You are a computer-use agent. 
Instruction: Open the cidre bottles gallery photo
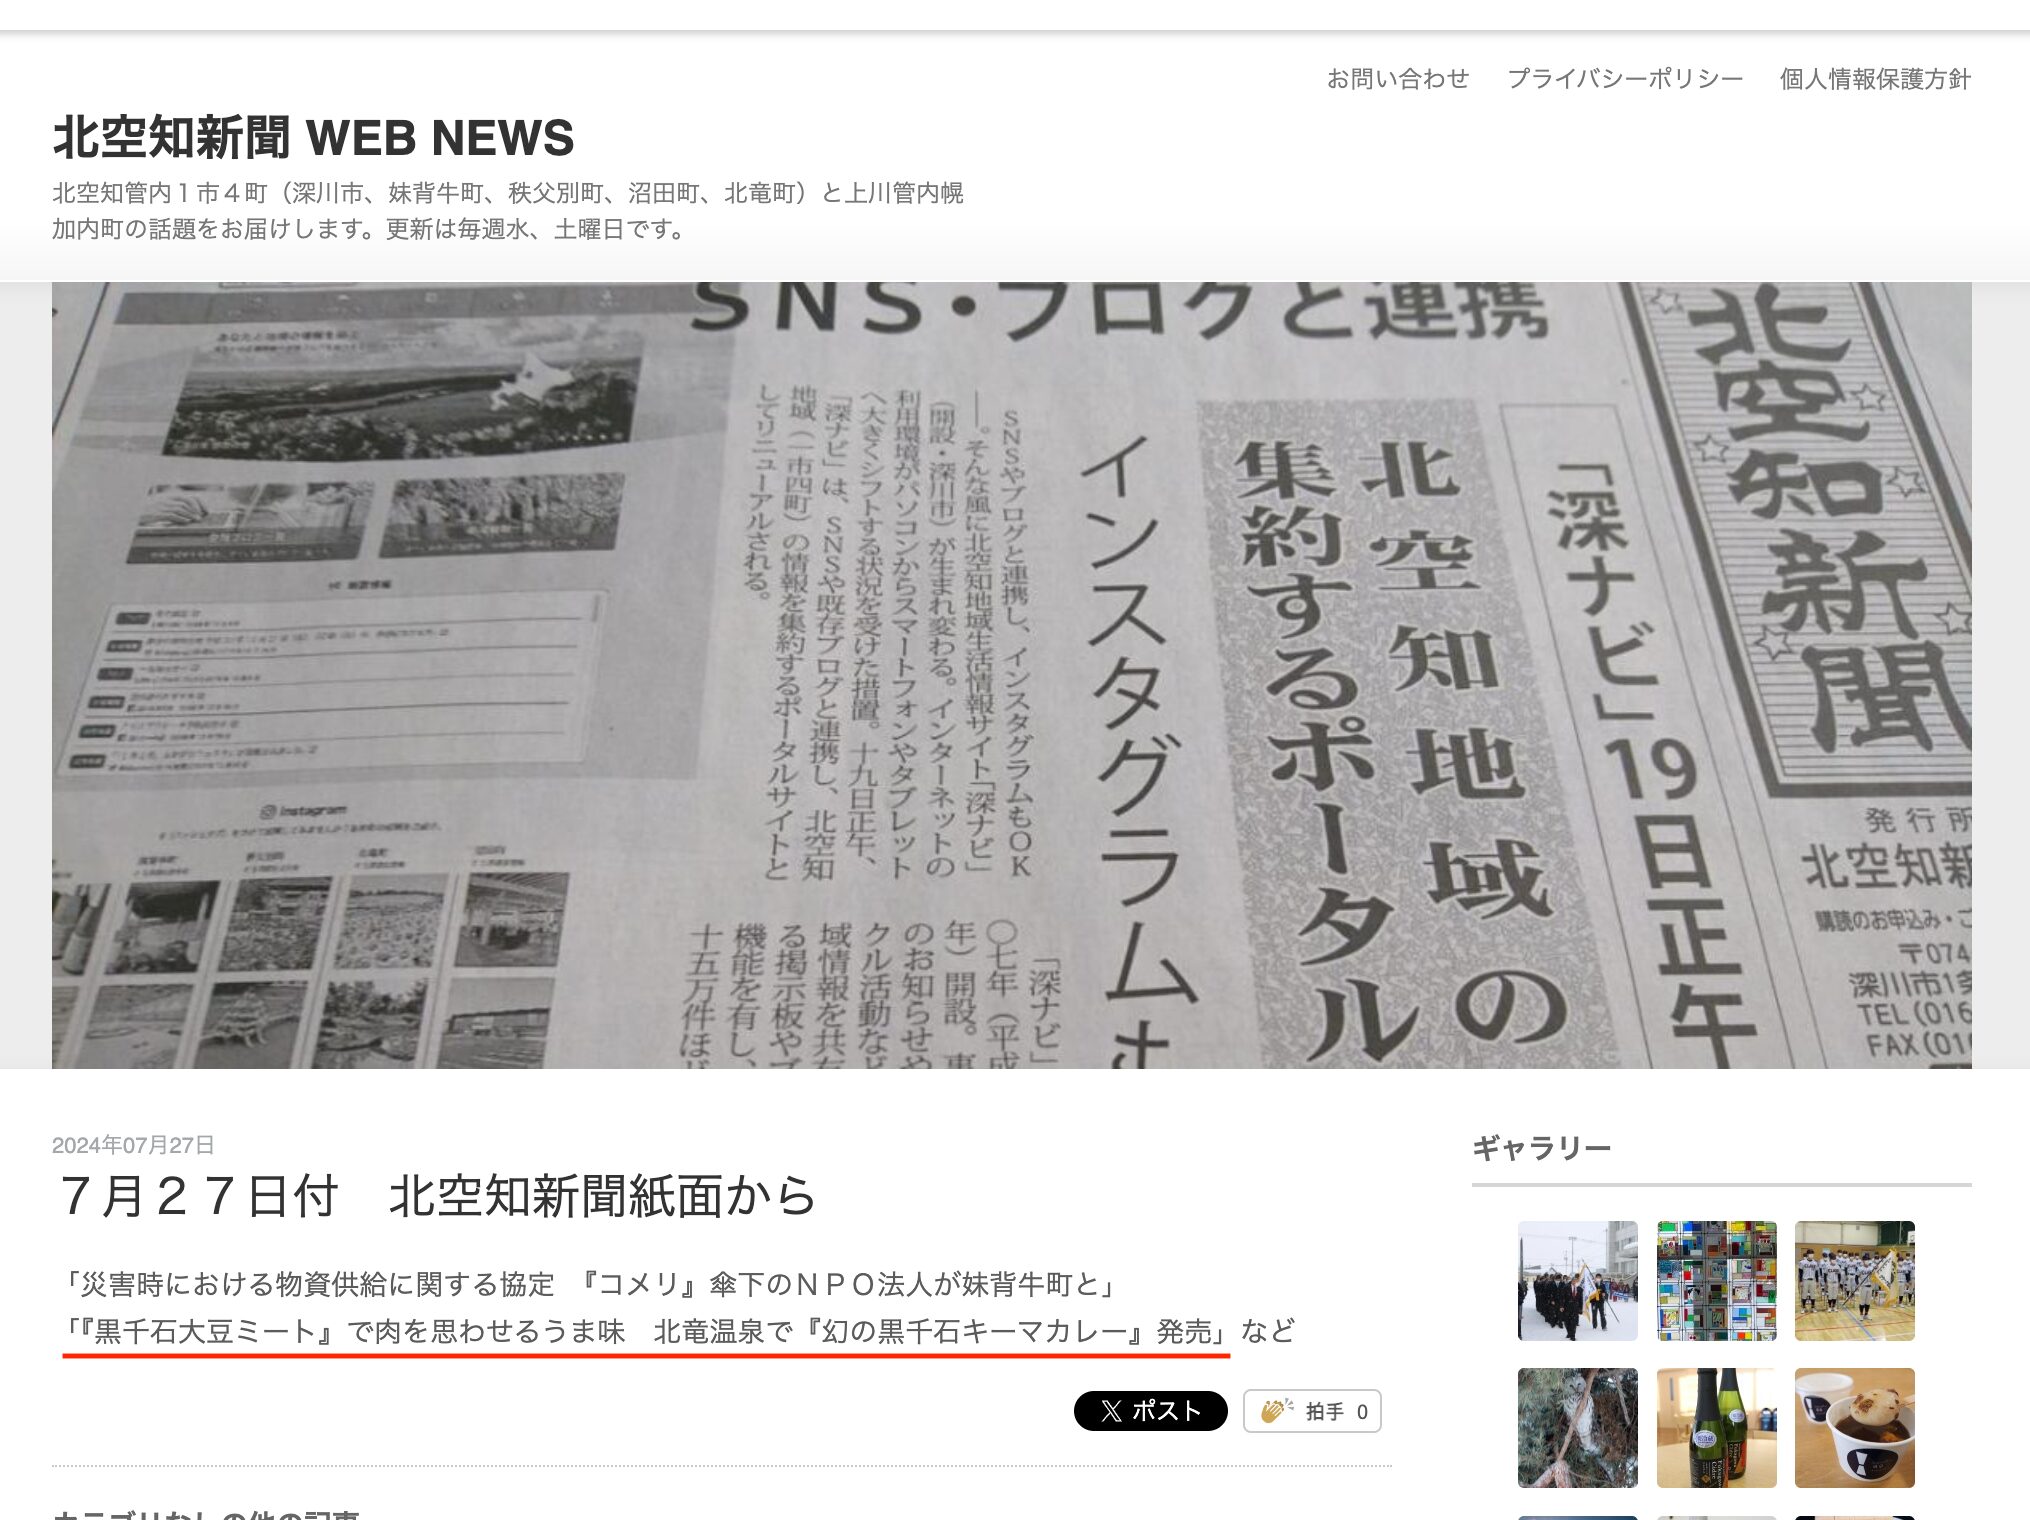1716,1427
